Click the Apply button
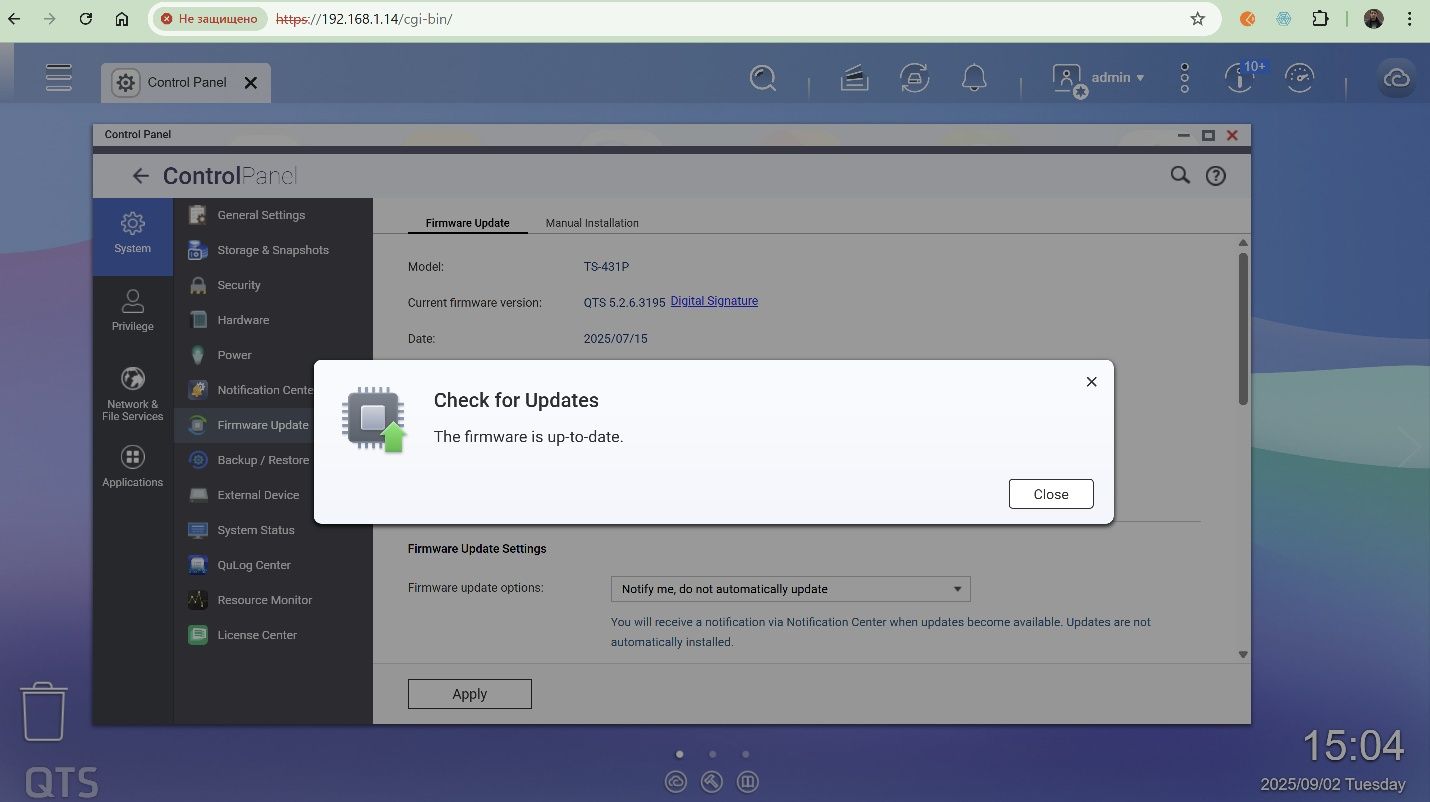Viewport: 1430px width, 802px height. click(469, 694)
